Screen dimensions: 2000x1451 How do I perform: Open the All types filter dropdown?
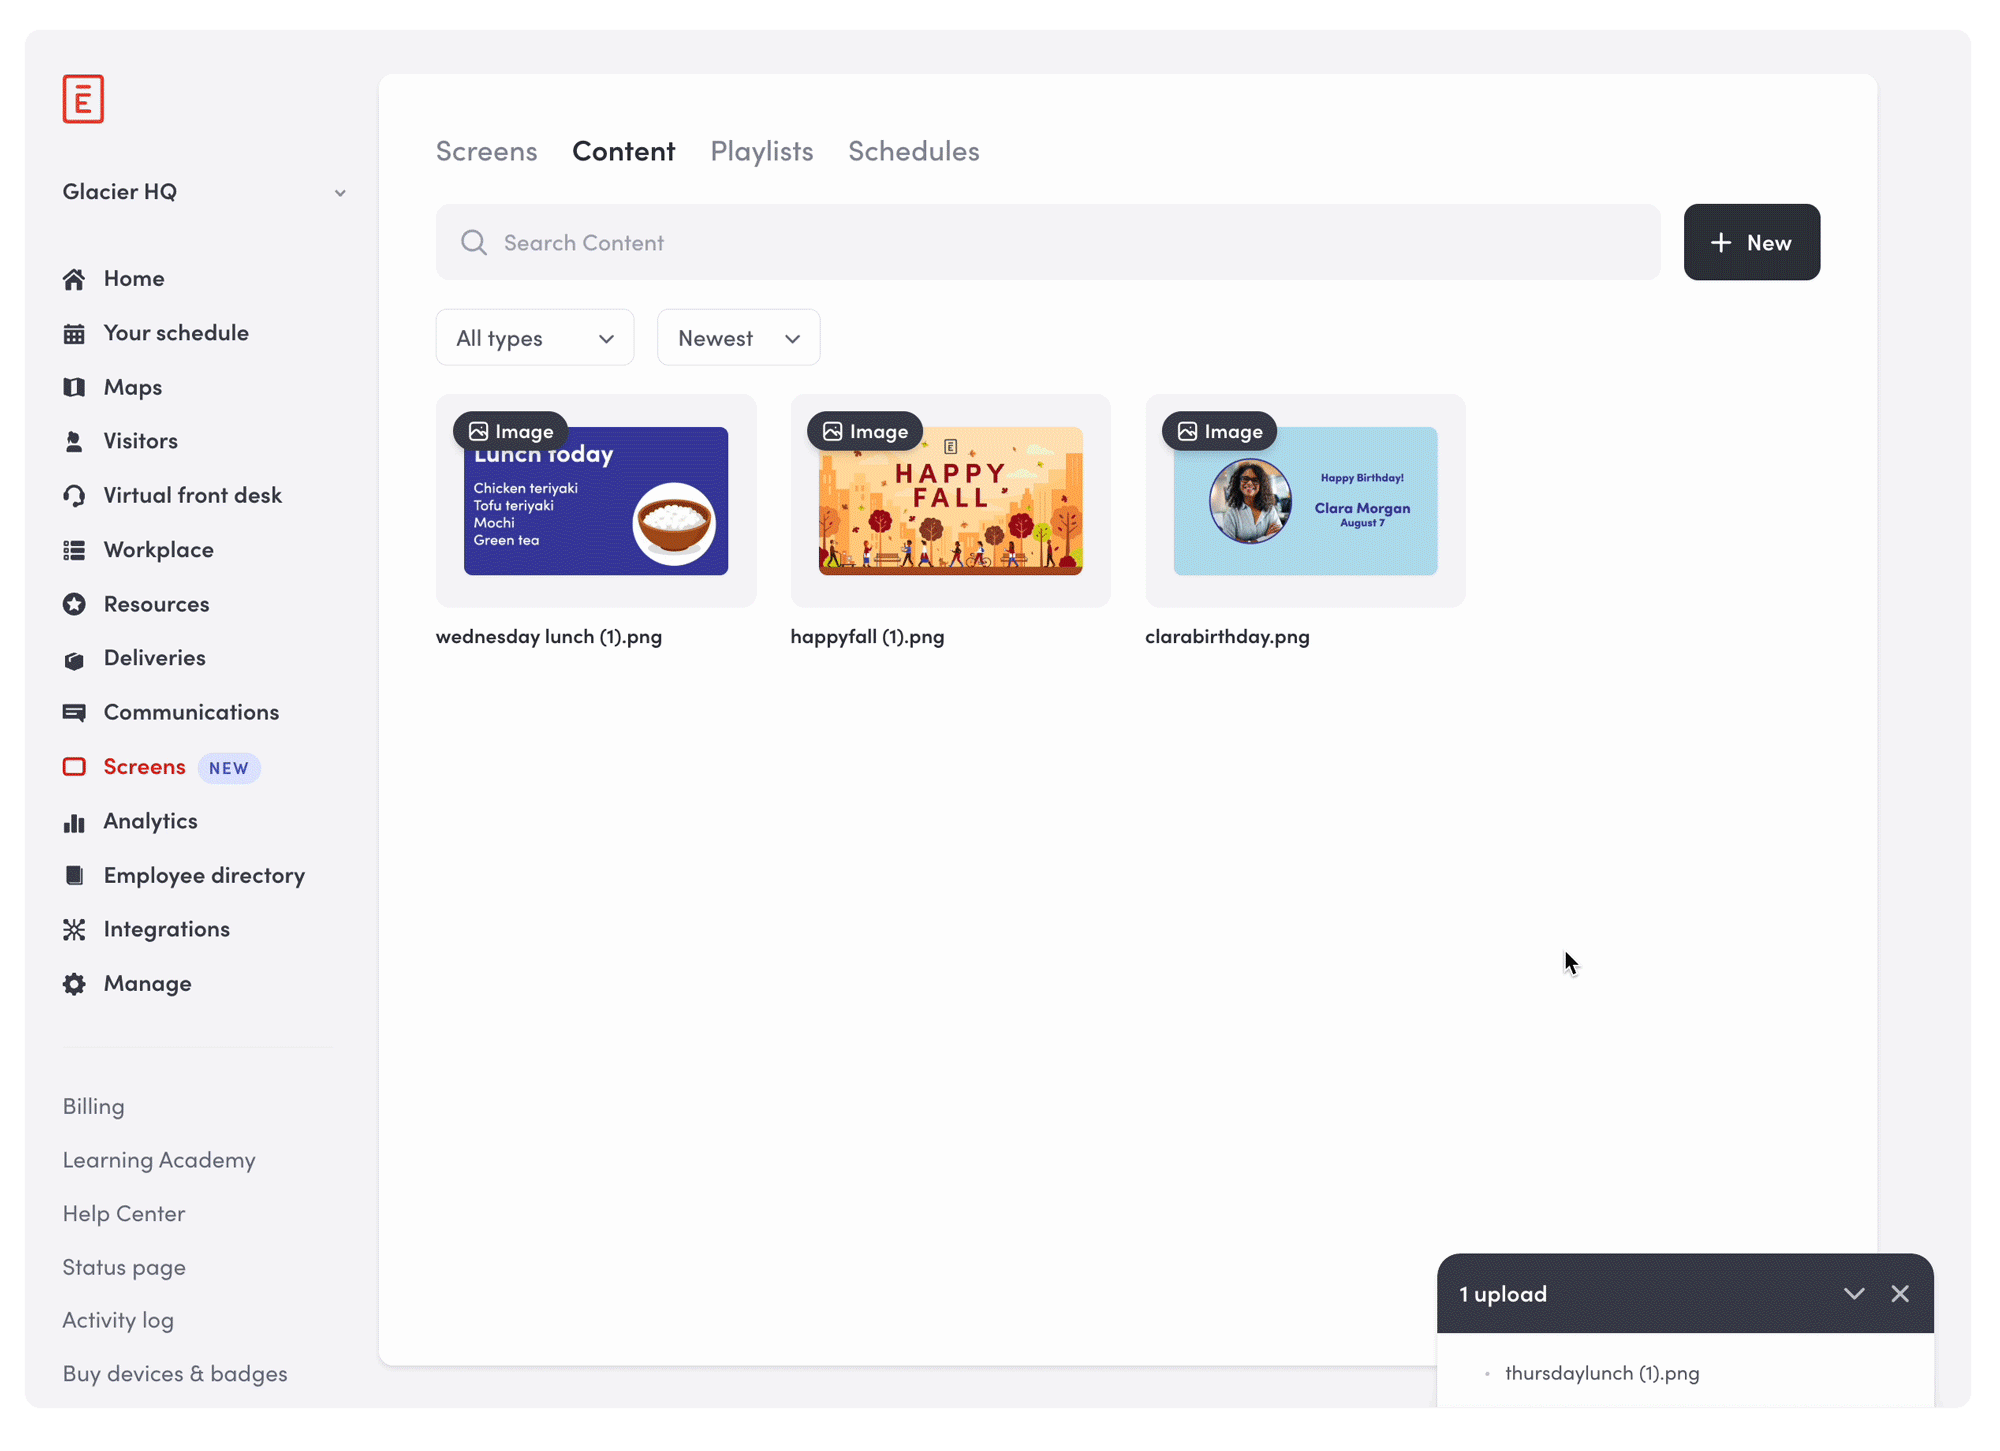[x=535, y=338]
